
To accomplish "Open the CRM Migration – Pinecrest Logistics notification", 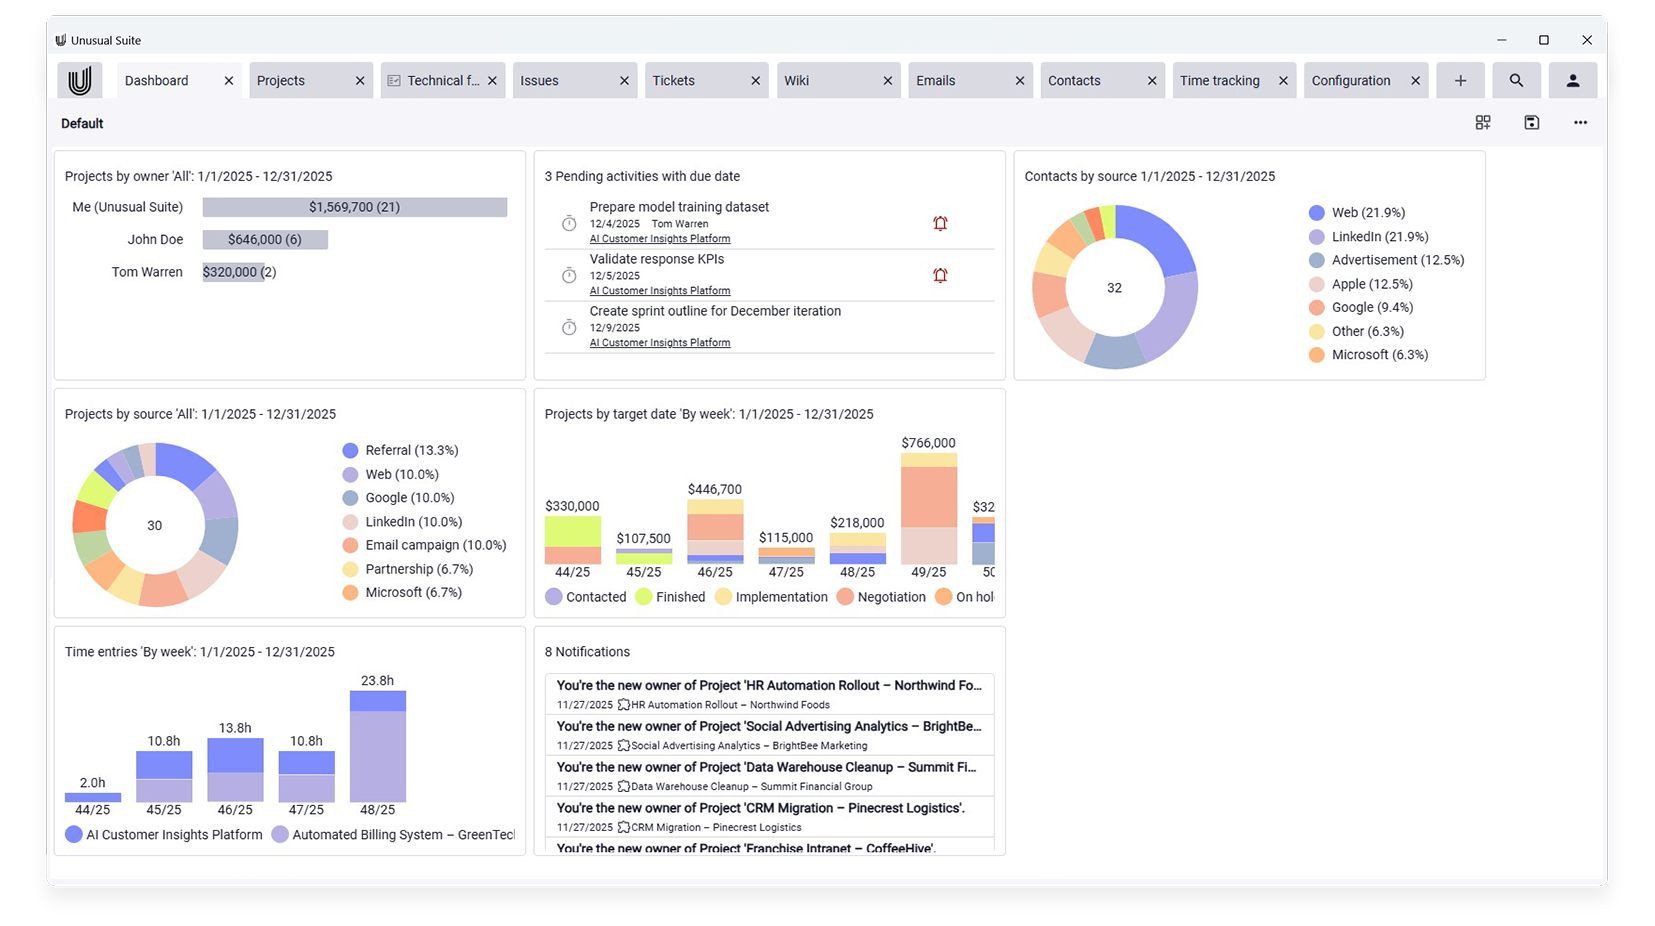I will coord(760,808).
